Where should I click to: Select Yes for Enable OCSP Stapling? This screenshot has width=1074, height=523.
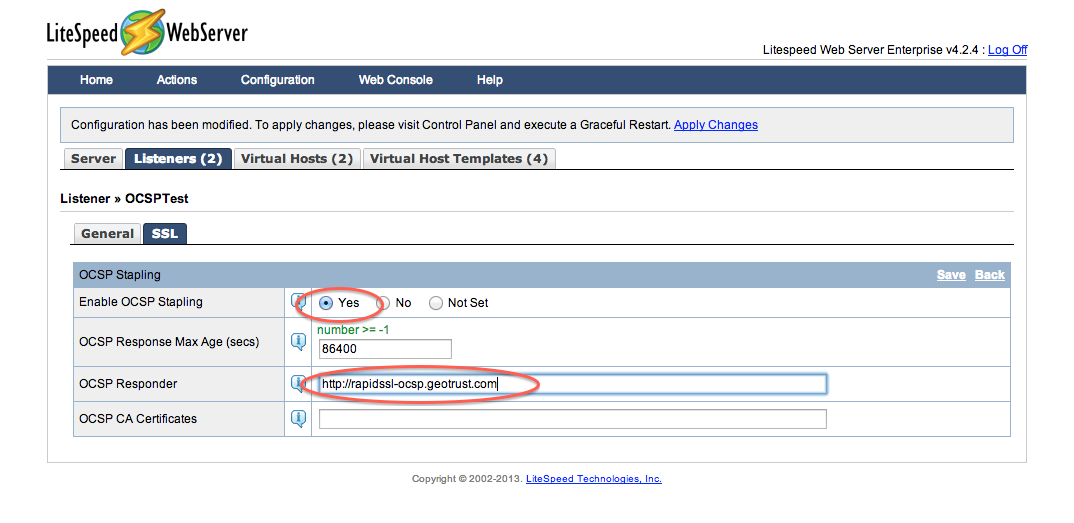point(326,303)
